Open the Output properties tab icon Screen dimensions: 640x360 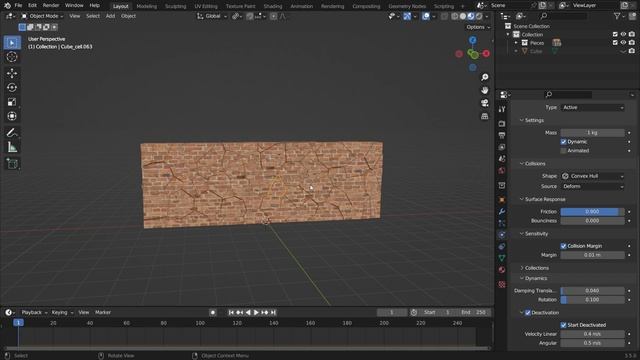502,135
